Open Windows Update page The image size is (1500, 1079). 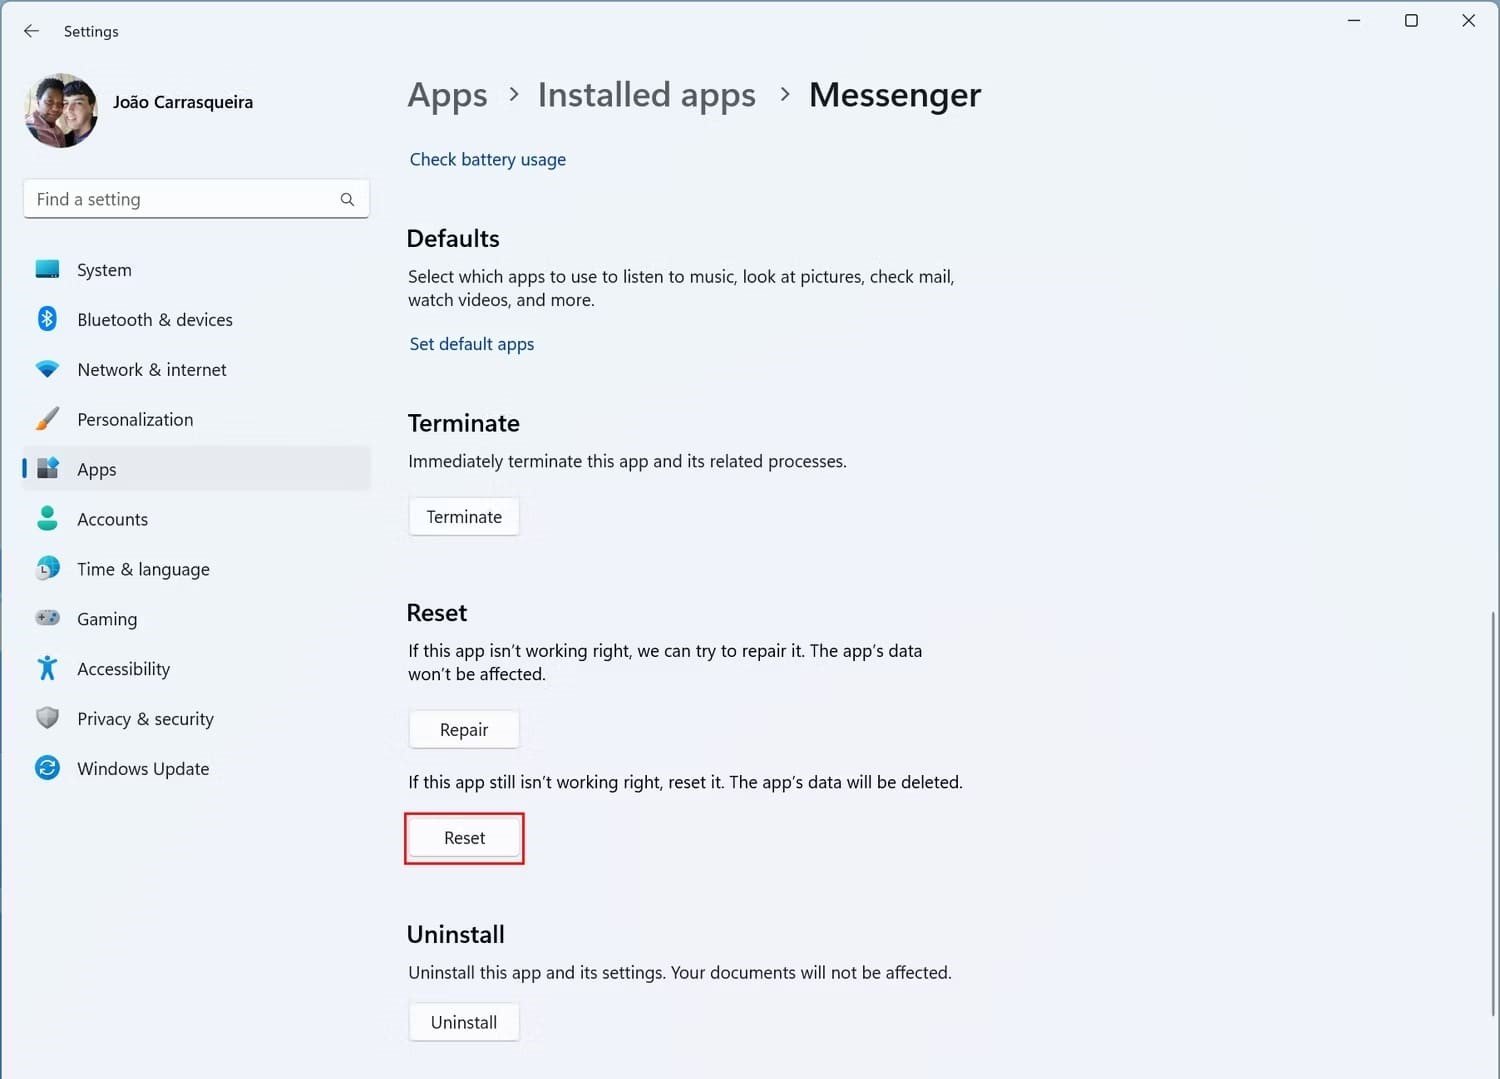(x=196, y=769)
